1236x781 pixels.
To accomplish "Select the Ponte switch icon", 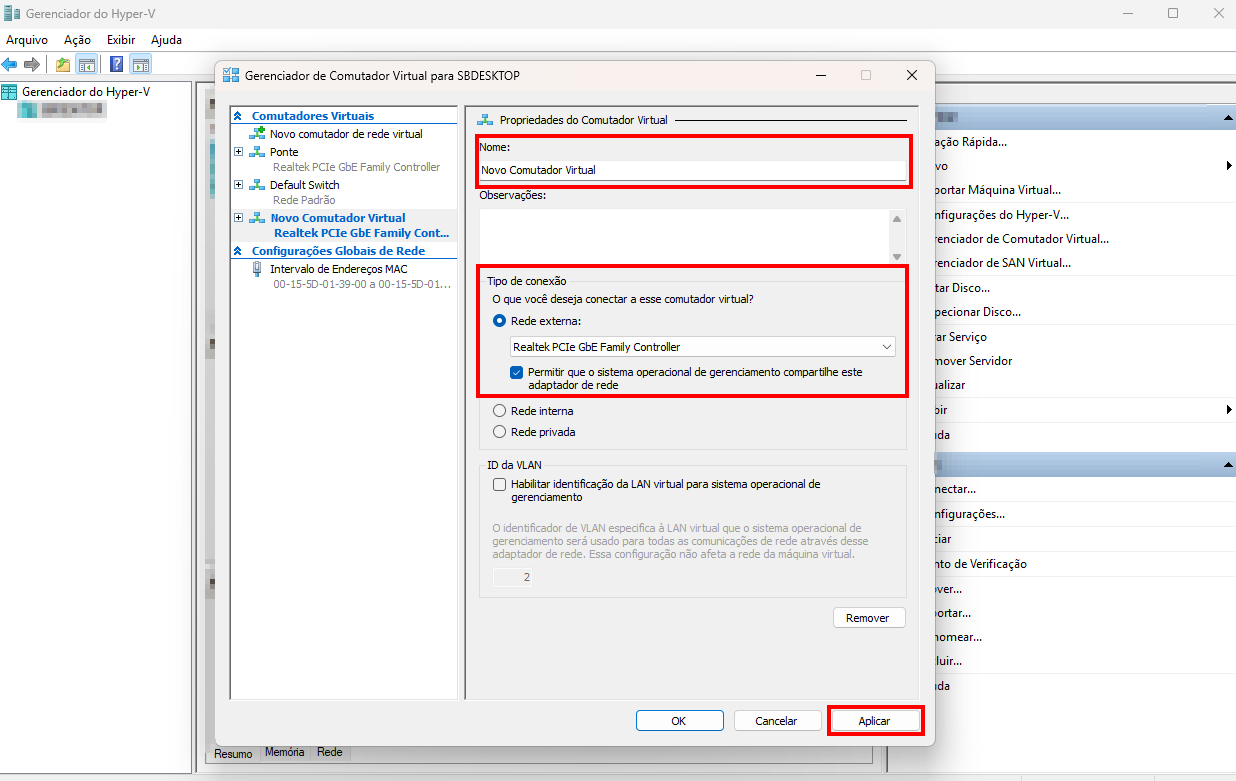I will point(257,152).
